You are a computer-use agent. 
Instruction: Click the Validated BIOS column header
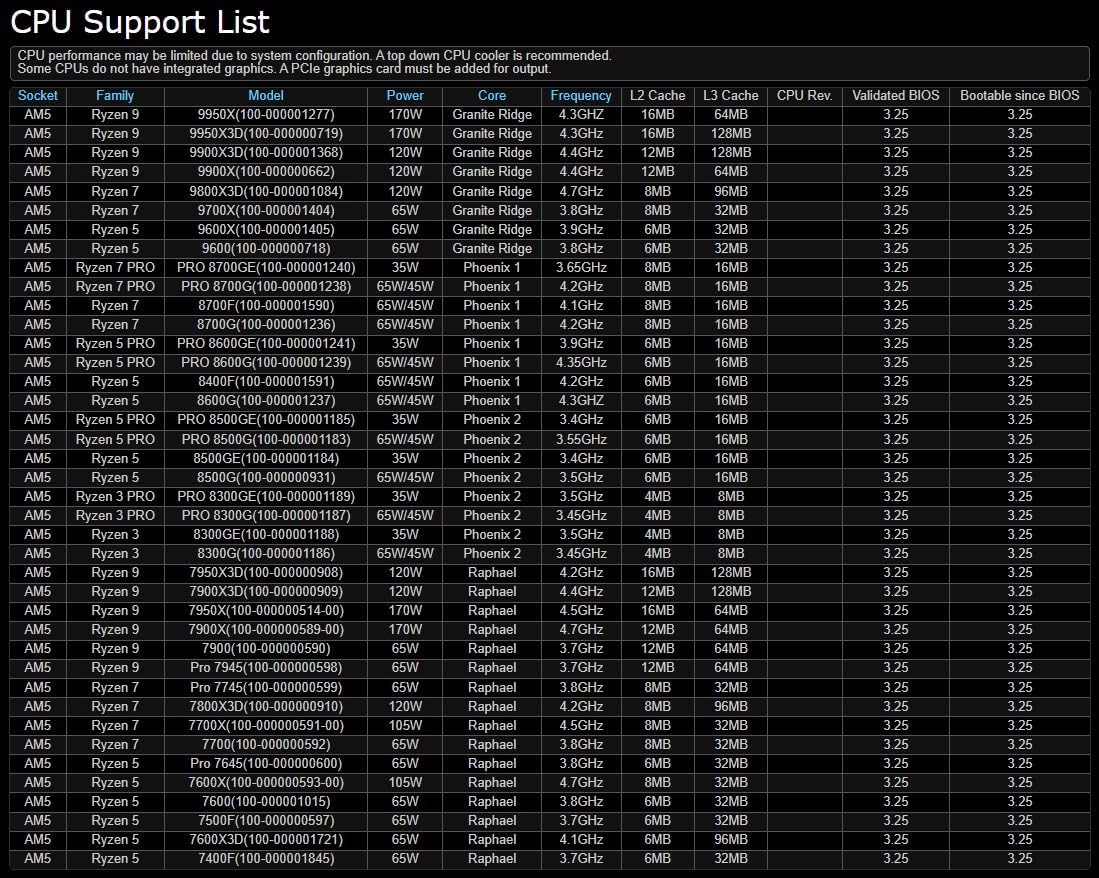[x=896, y=96]
